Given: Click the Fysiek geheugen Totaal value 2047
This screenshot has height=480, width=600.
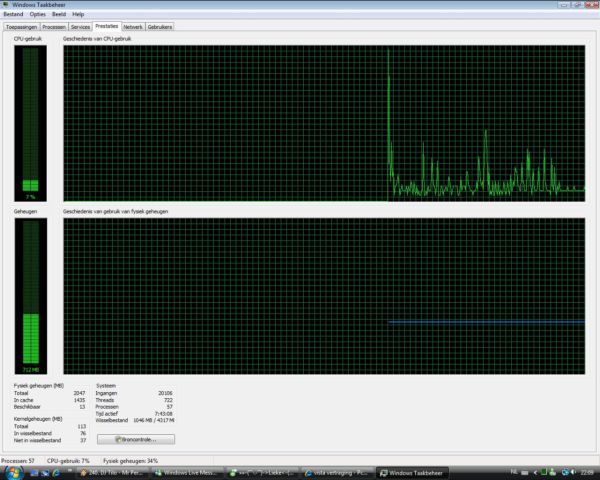Looking at the screenshot, I should click(x=79, y=393).
